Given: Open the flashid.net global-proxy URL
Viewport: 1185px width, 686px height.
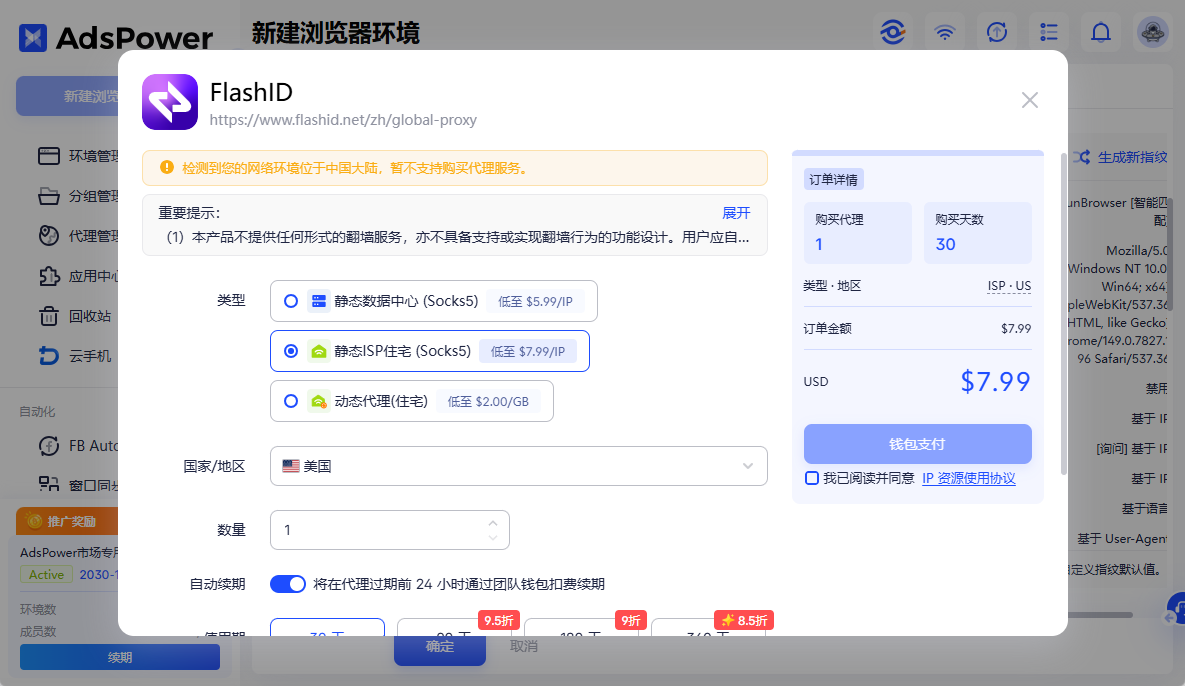Looking at the screenshot, I should [343, 120].
